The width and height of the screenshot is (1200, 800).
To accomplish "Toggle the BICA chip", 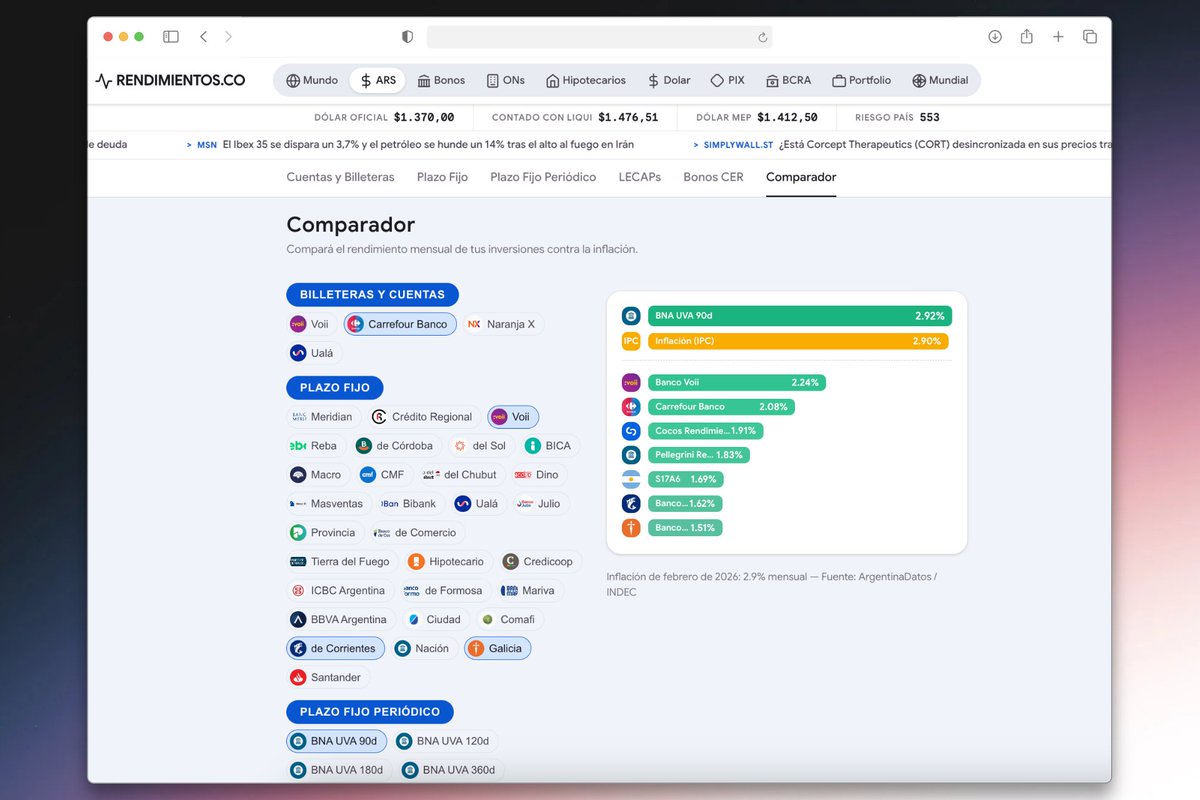I will pyautogui.click(x=549, y=446).
